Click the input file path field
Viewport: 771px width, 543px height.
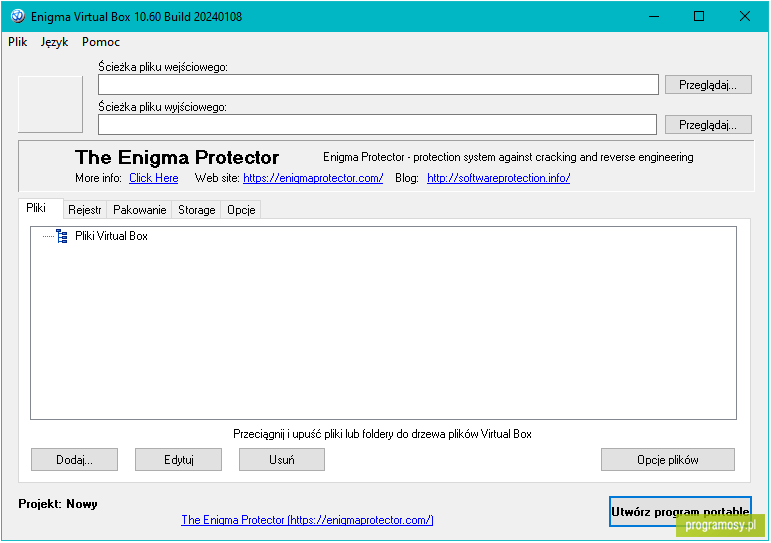point(378,85)
